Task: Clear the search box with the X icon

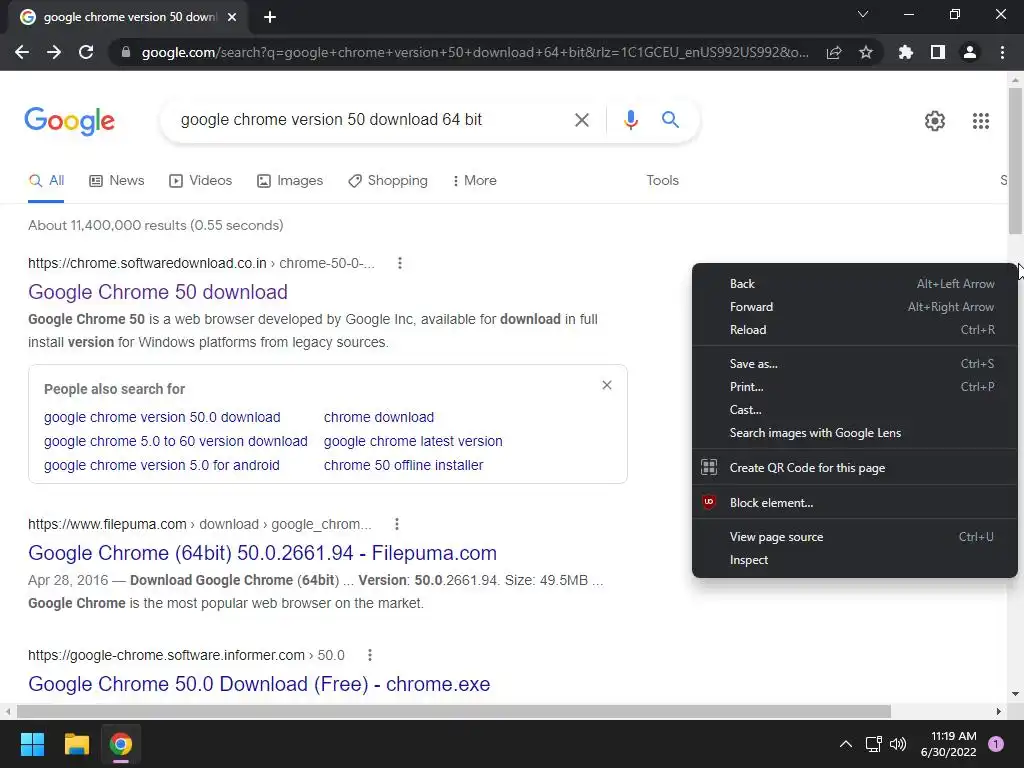Action: coord(581,120)
